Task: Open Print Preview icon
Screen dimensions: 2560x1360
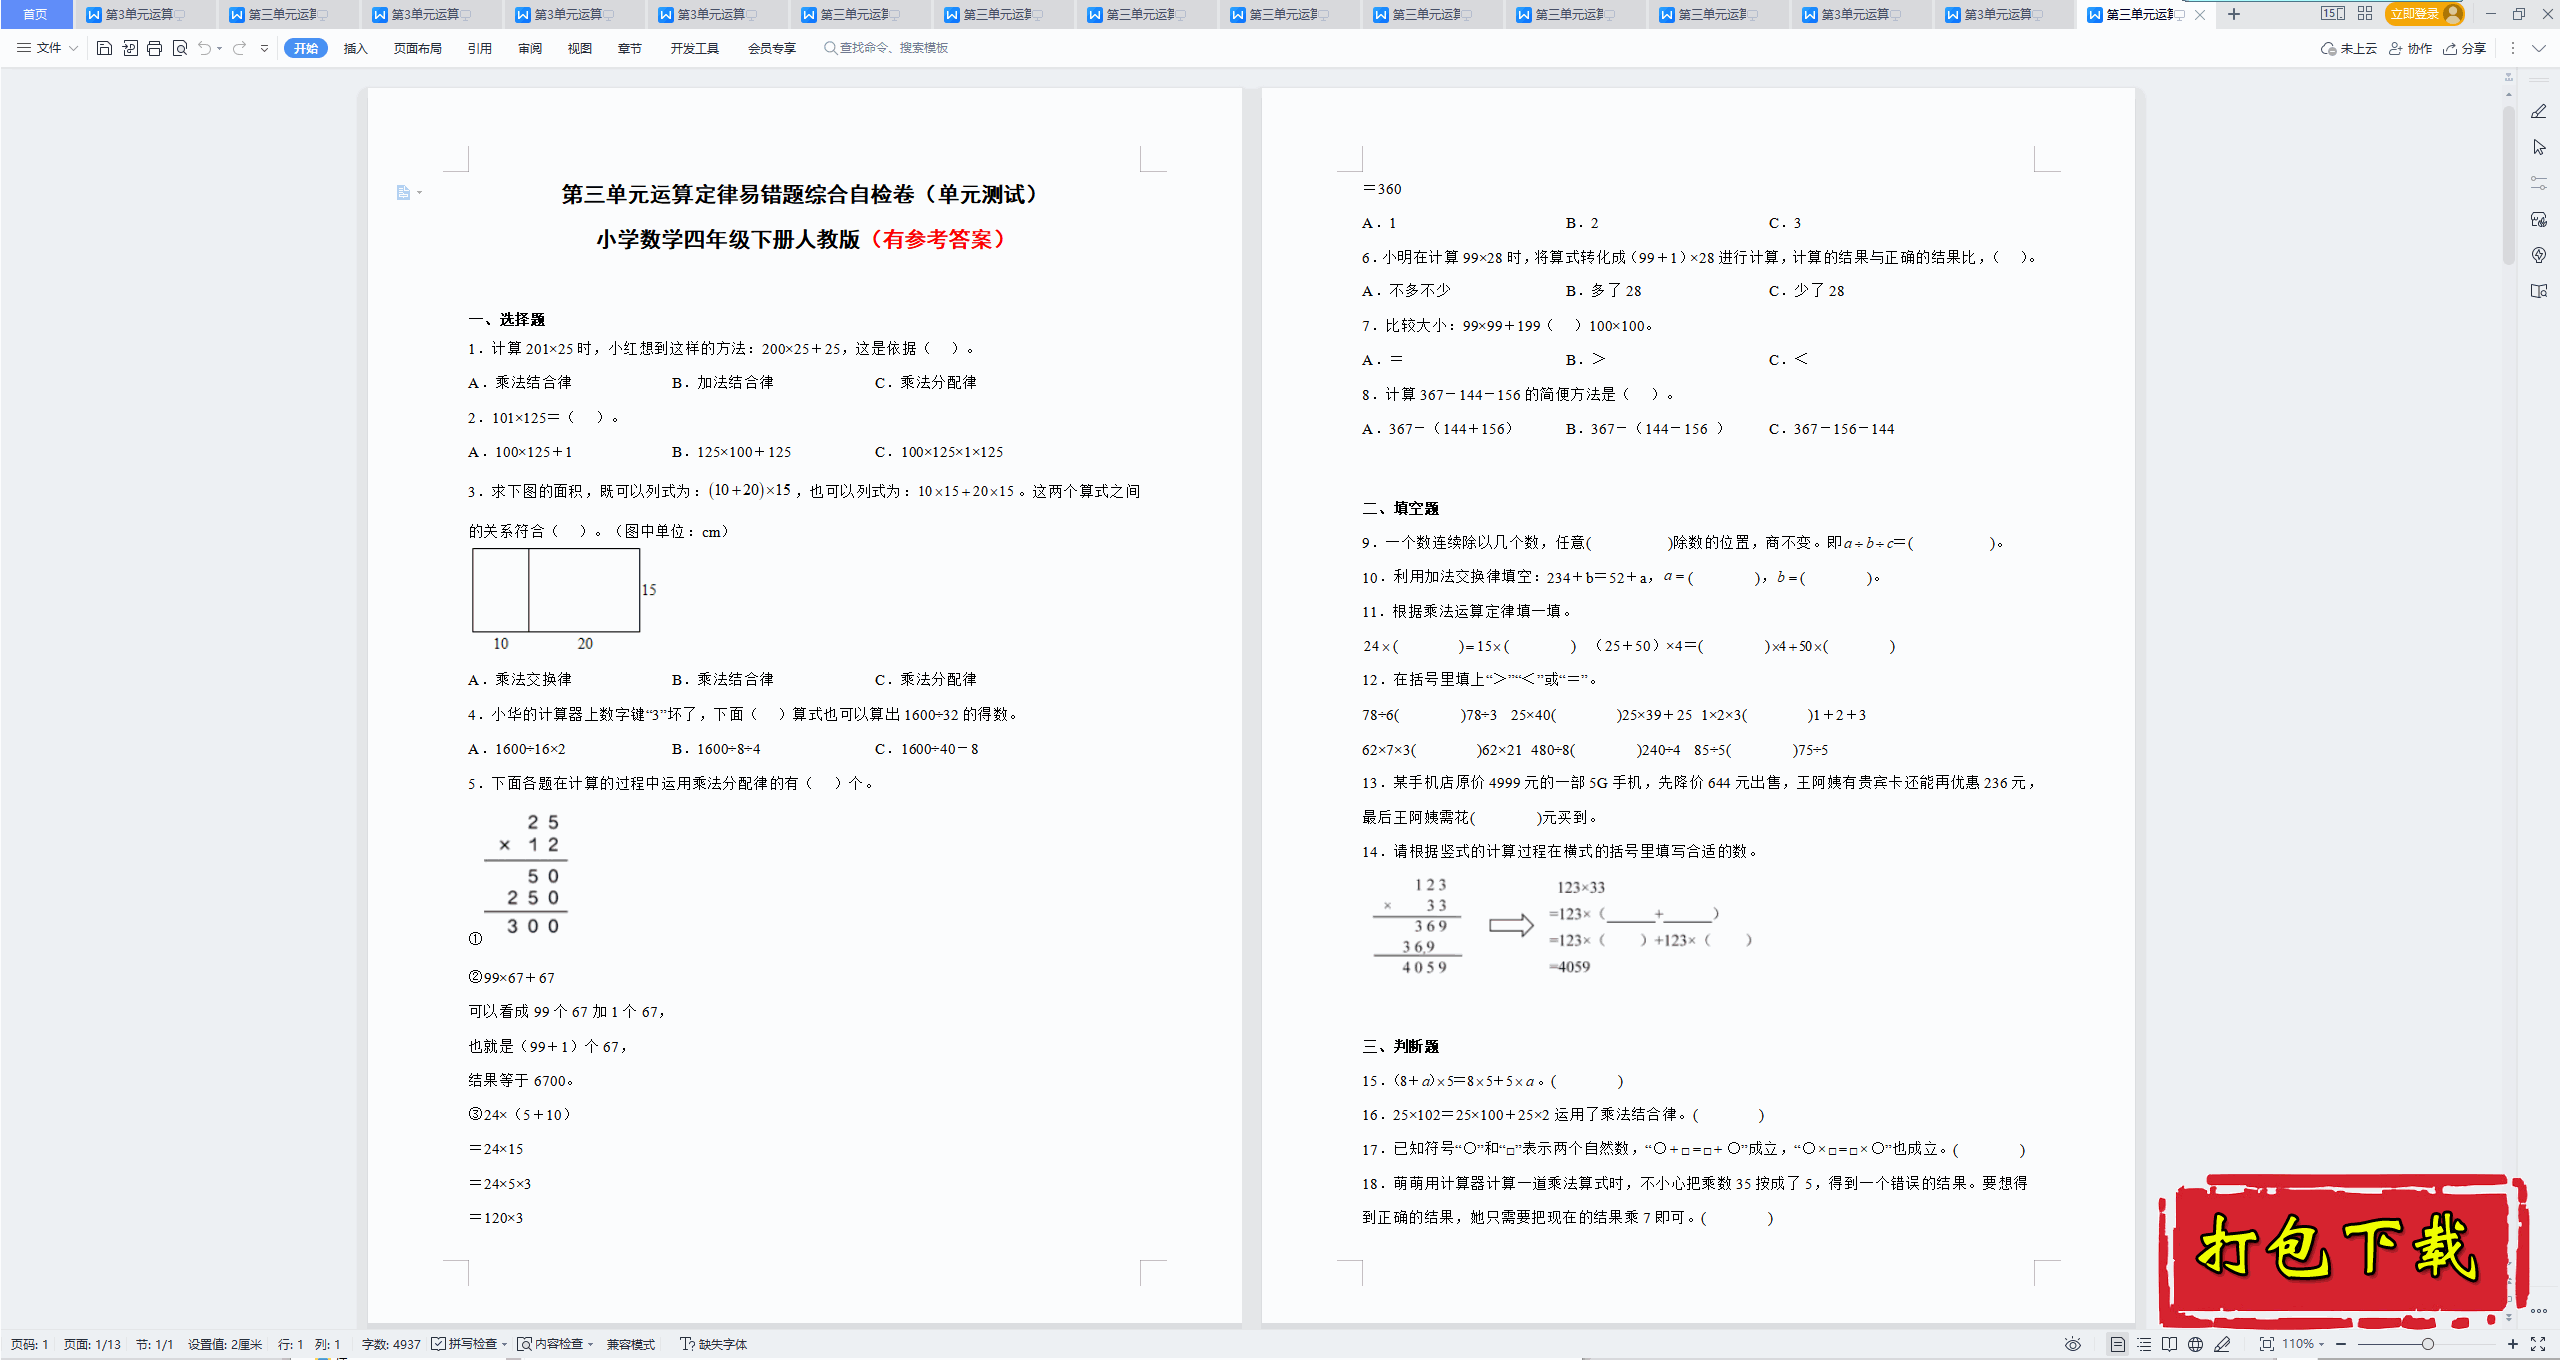Action: point(180,48)
